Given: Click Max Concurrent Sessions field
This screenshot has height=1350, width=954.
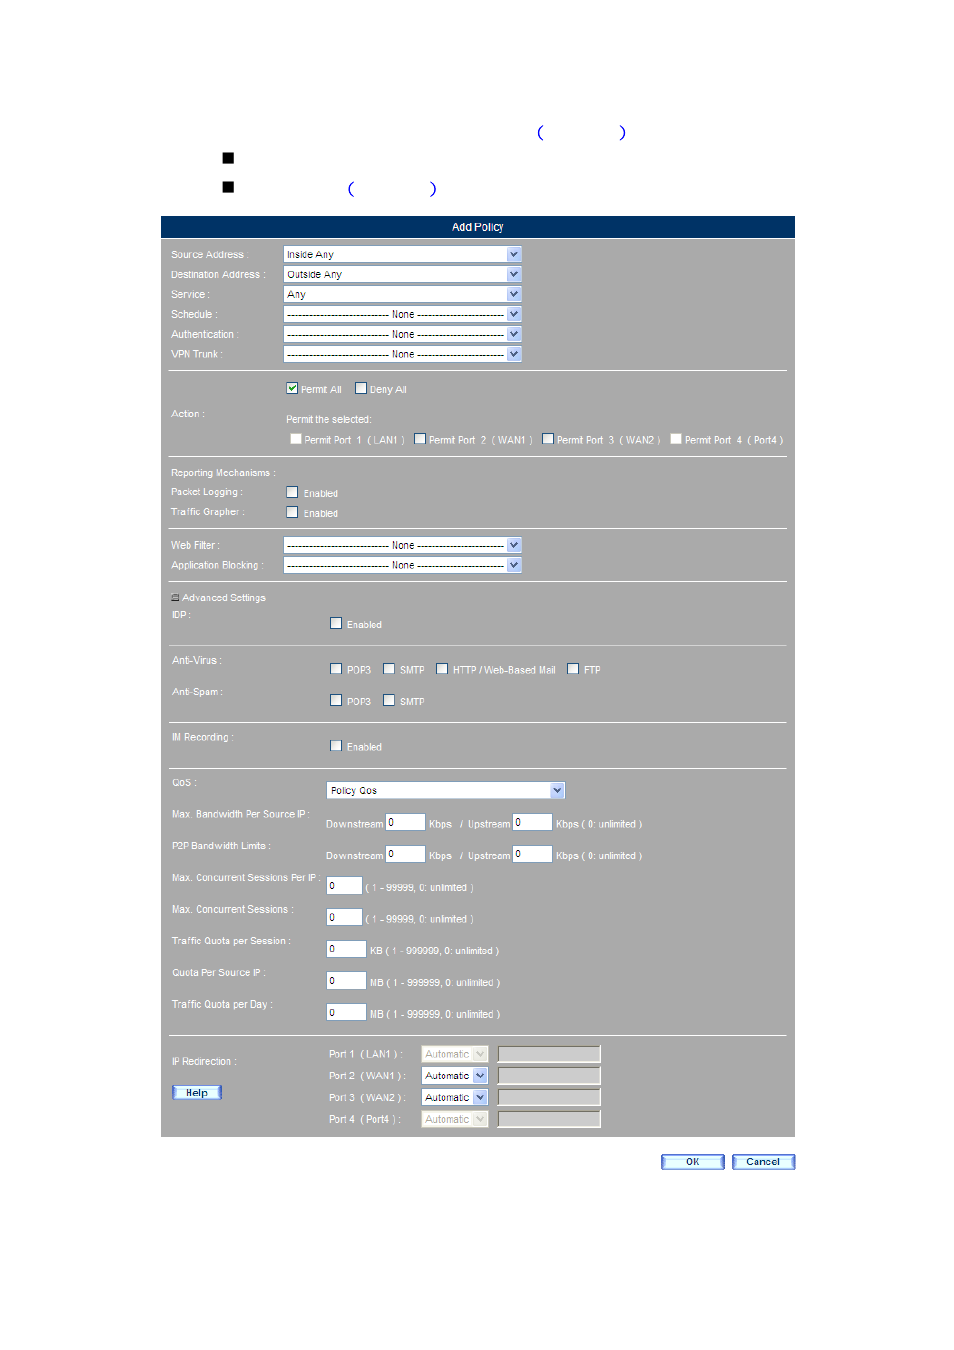Looking at the screenshot, I should tap(344, 917).
